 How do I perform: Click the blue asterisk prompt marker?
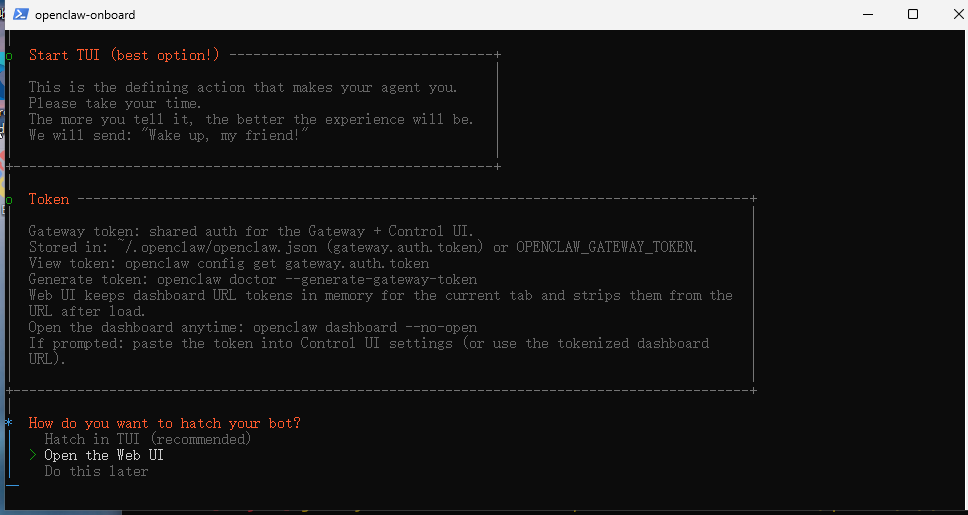(x=8, y=423)
